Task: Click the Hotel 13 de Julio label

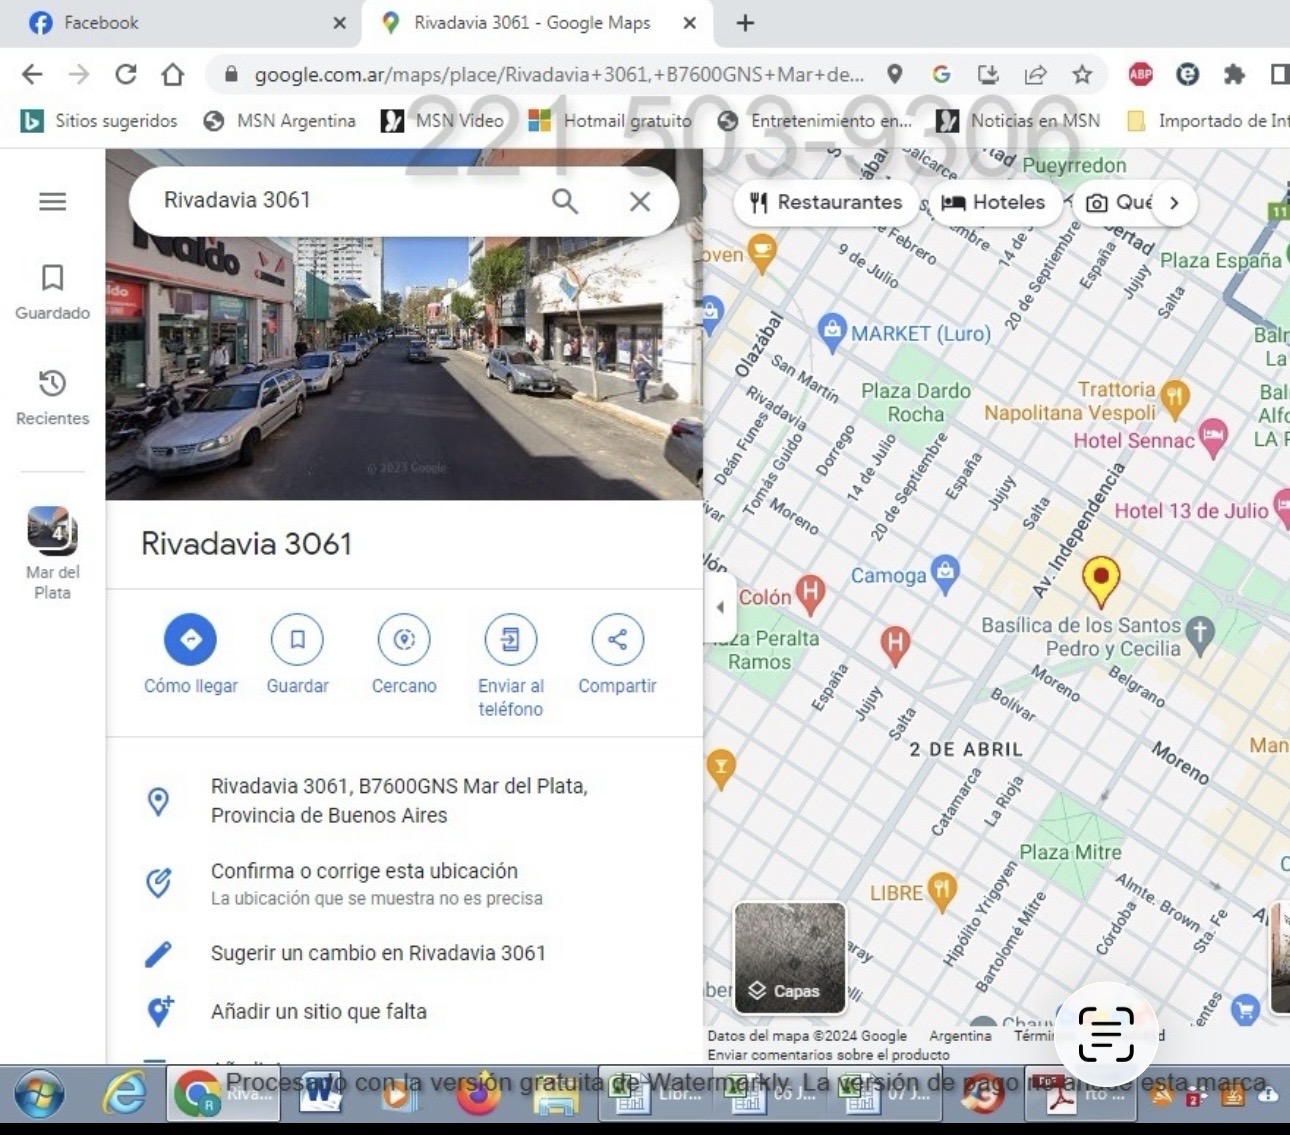Action: 1191,511
